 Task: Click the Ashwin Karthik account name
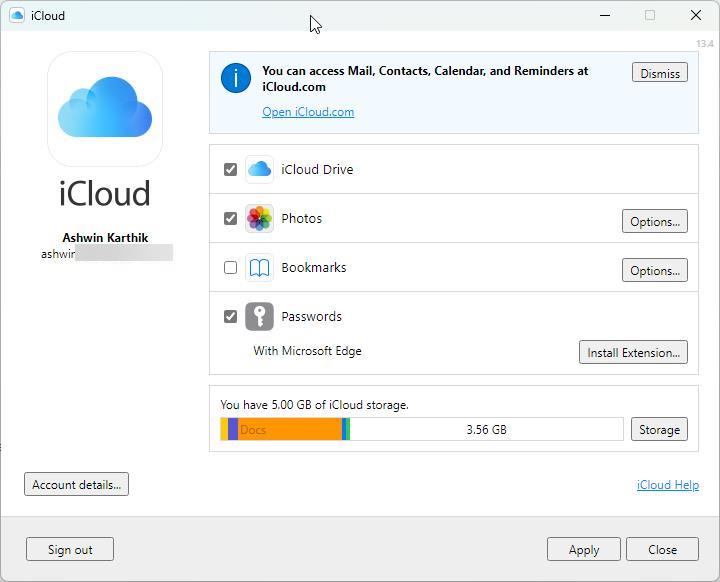tap(105, 238)
